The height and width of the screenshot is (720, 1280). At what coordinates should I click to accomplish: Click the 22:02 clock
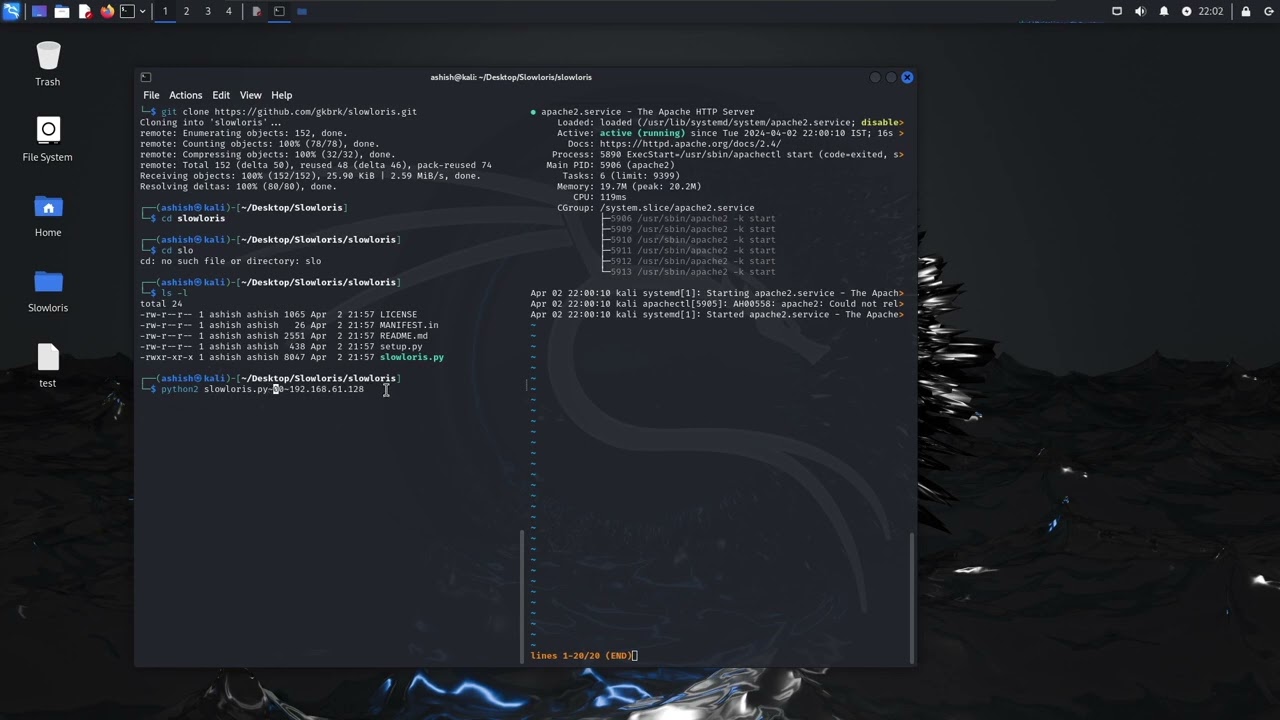pos(1210,11)
